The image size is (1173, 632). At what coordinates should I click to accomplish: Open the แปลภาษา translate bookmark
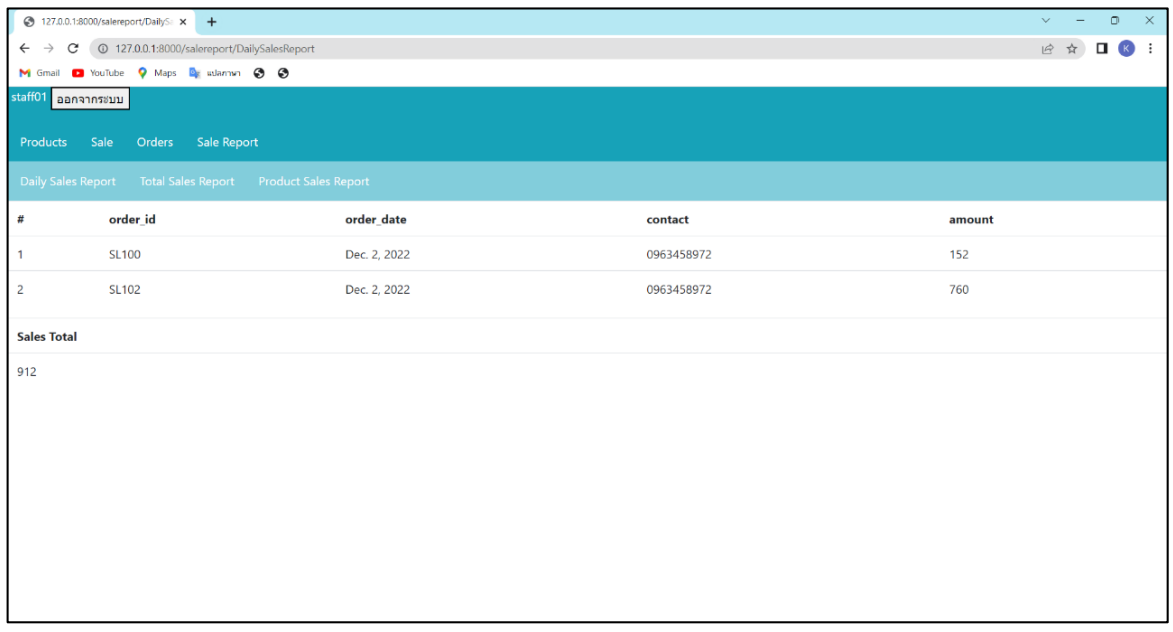point(216,72)
